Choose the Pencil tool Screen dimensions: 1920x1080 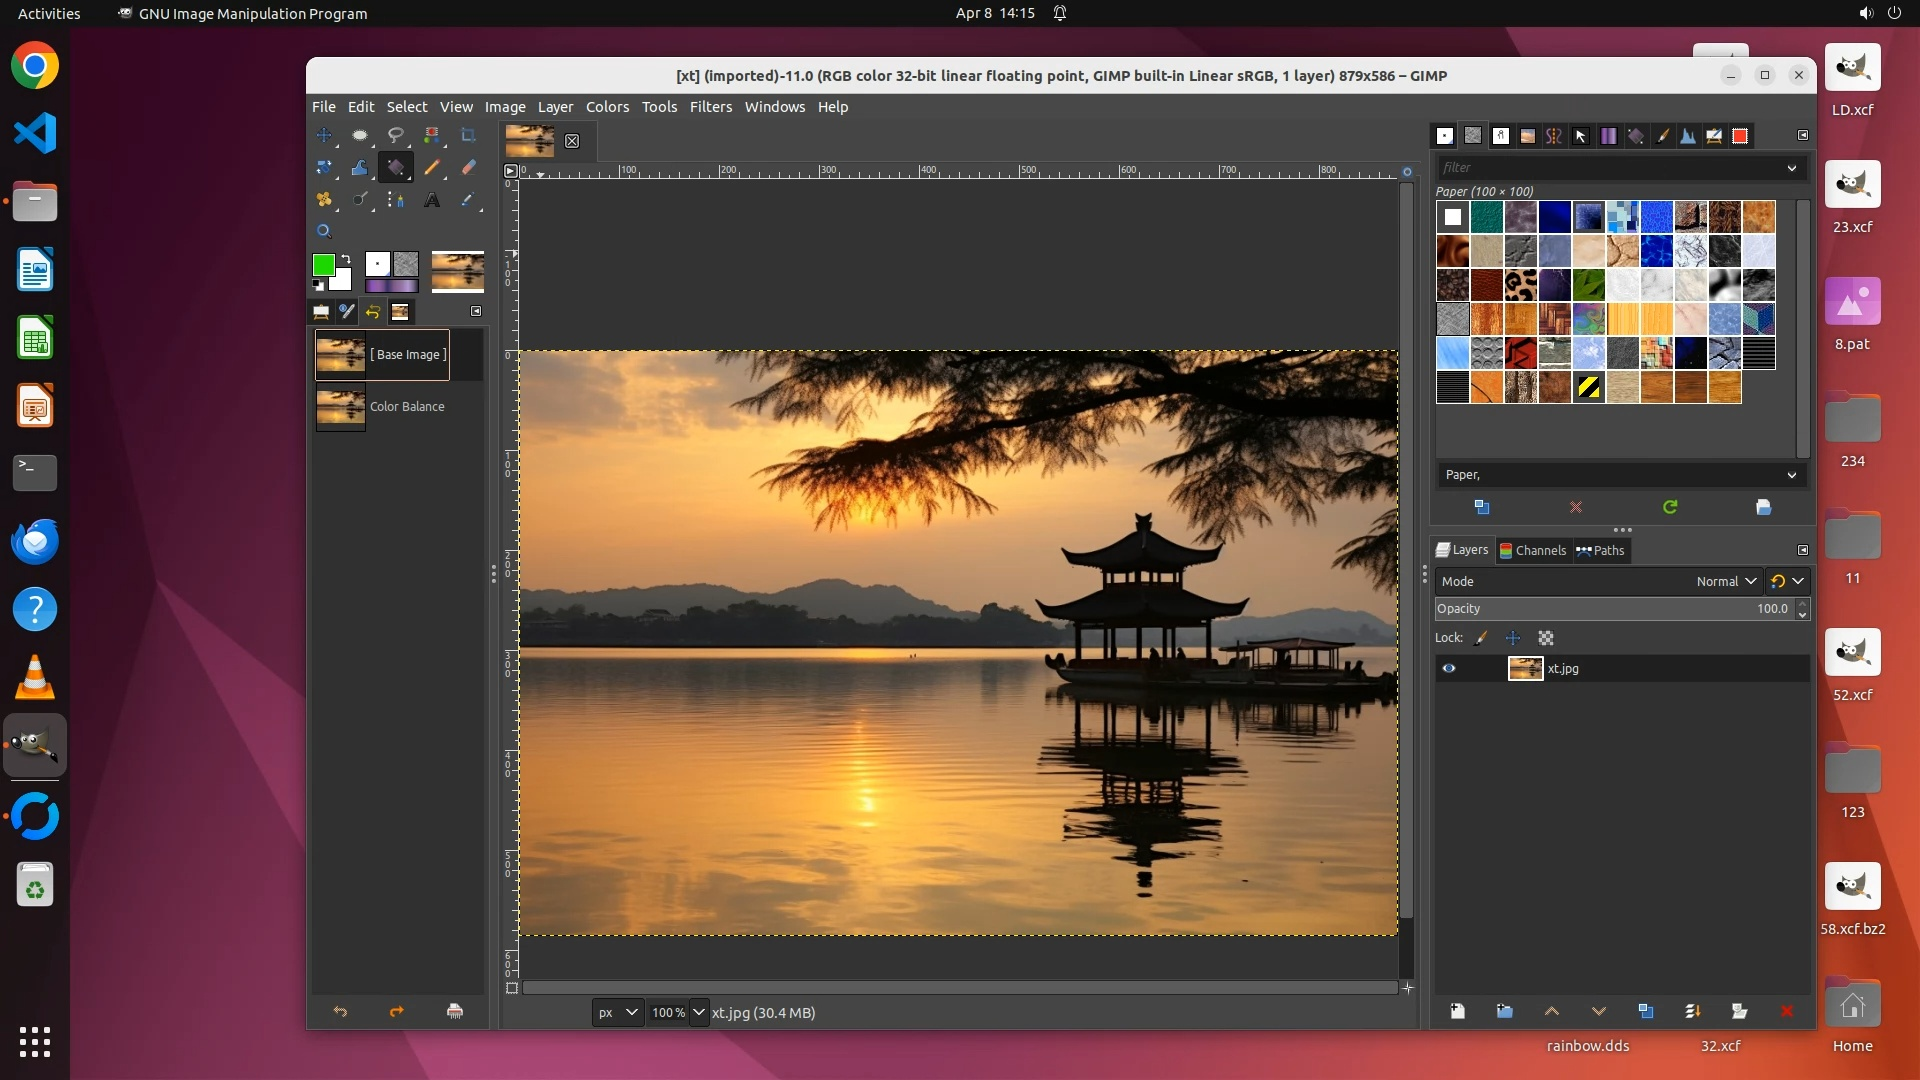click(x=432, y=167)
